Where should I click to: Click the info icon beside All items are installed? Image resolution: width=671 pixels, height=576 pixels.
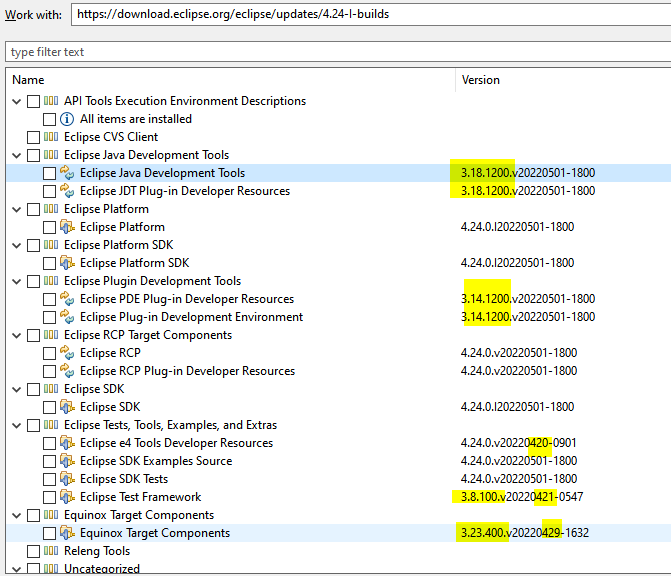[68, 119]
